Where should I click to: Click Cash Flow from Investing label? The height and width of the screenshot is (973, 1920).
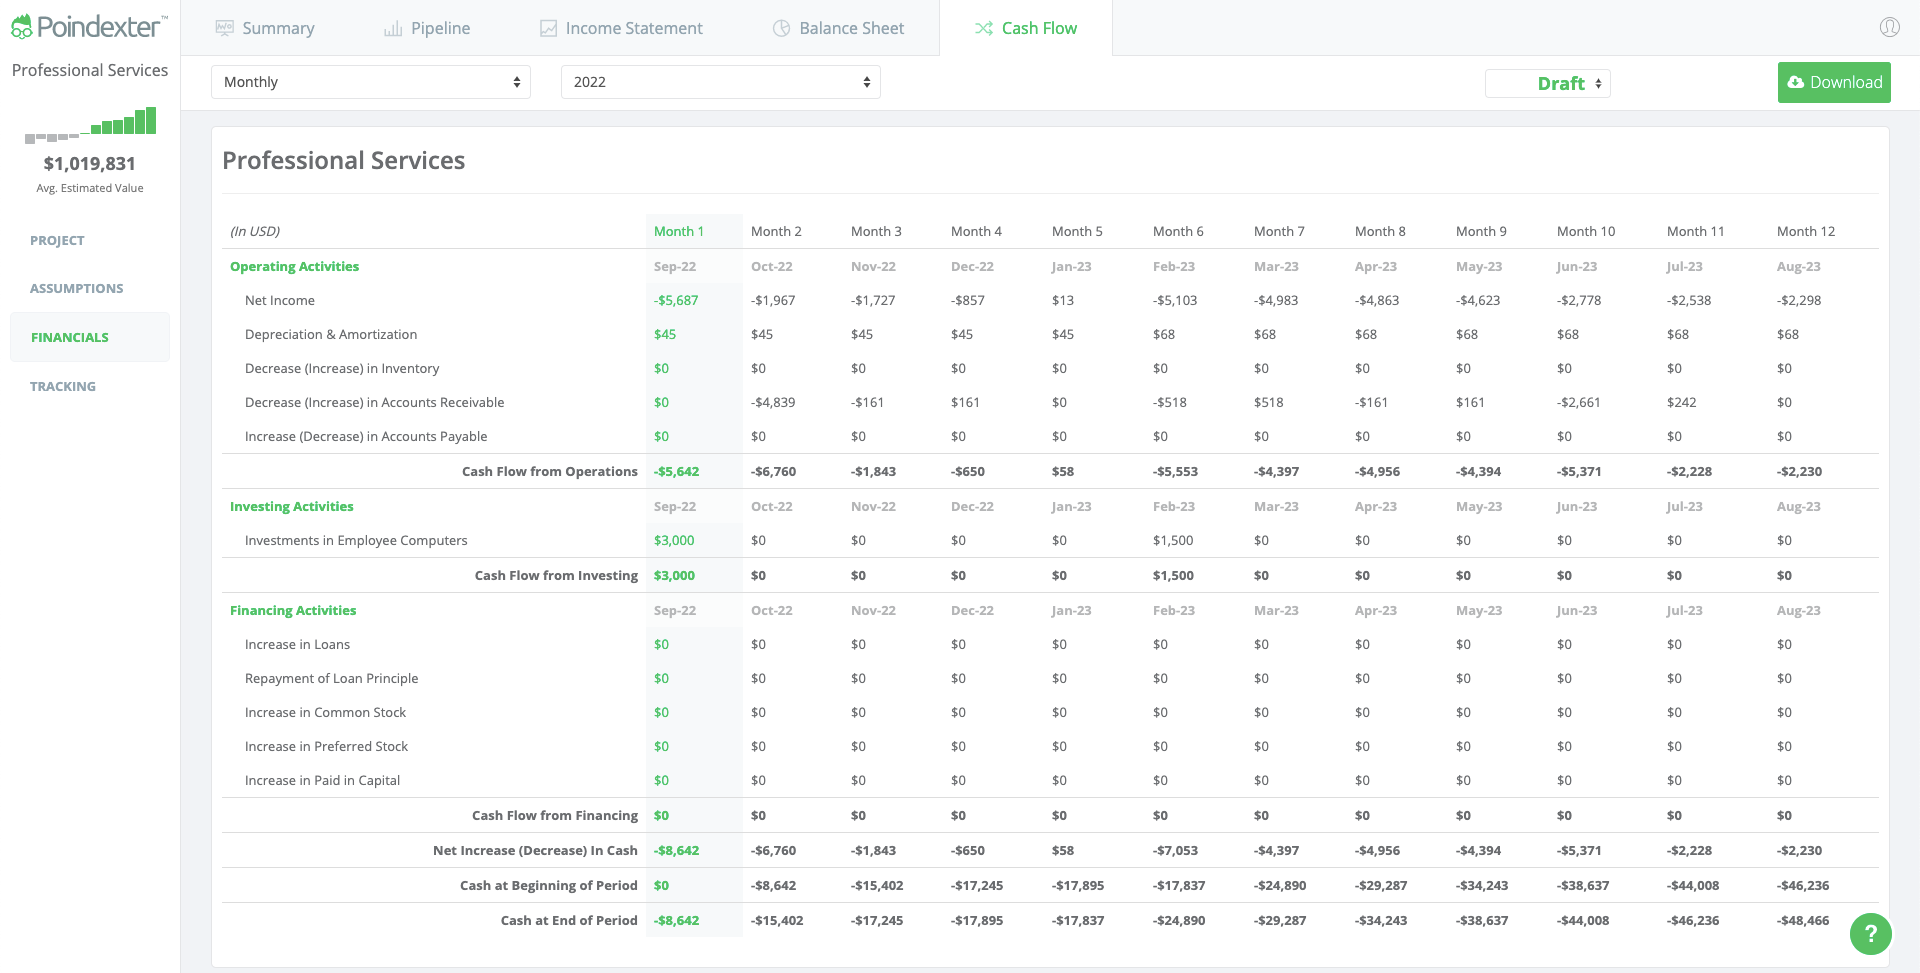pos(556,575)
